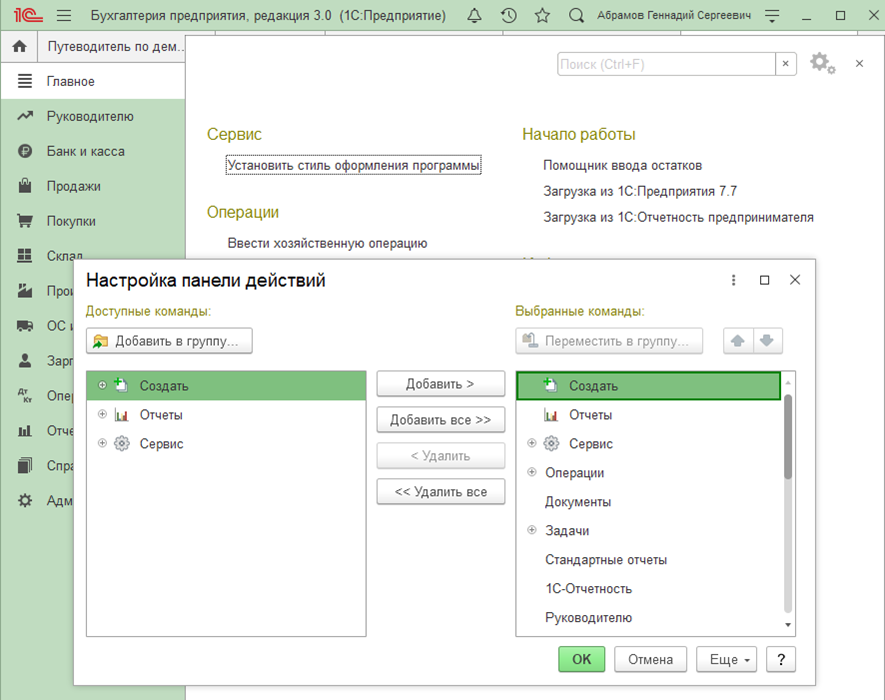
Task: Click the reference books icon in sidebar
Action: point(25,465)
